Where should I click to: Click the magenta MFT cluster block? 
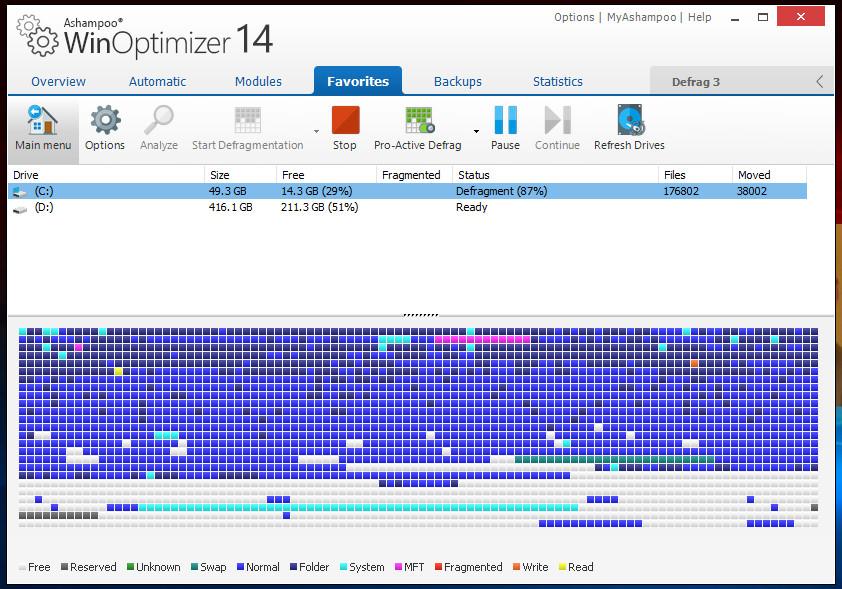(x=483, y=339)
